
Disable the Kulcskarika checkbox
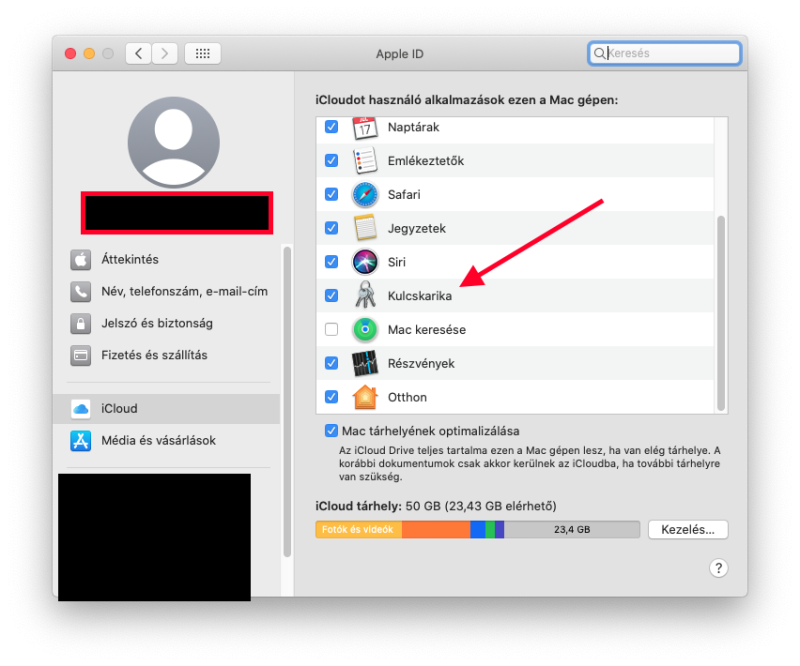(332, 295)
